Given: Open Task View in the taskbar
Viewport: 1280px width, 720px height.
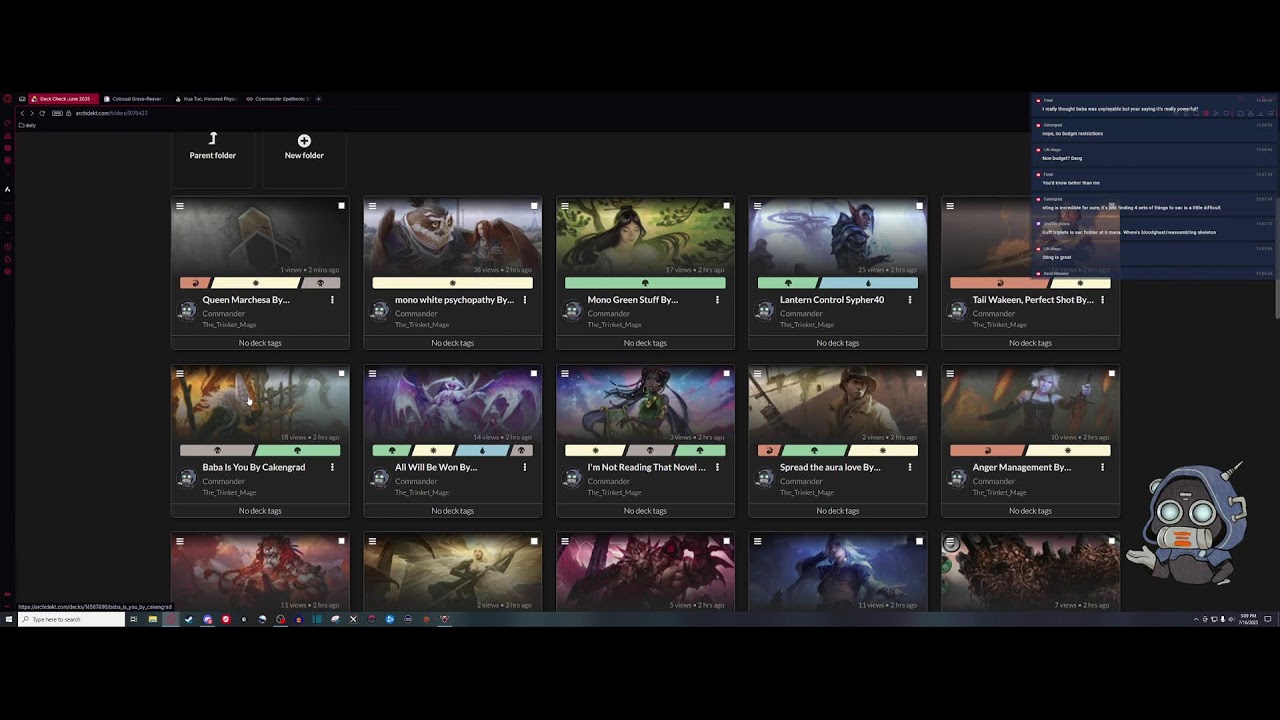Looking at the screenshot, I should pyautogui.click(x=134, y=619).
